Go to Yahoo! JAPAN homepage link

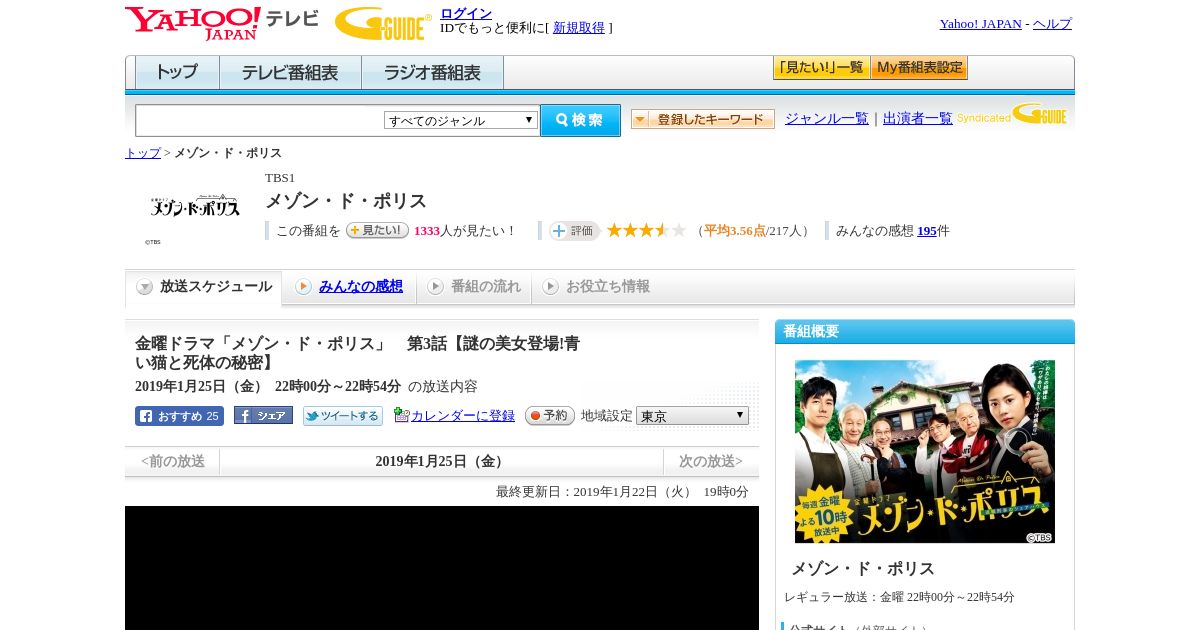(x=980, y=24)
